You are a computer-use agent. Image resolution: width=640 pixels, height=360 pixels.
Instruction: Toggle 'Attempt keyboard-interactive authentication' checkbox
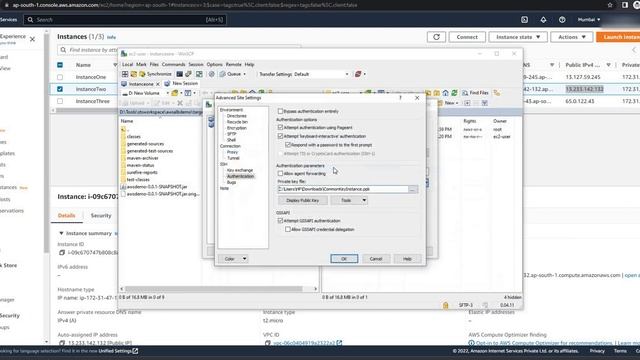(280, 136)
